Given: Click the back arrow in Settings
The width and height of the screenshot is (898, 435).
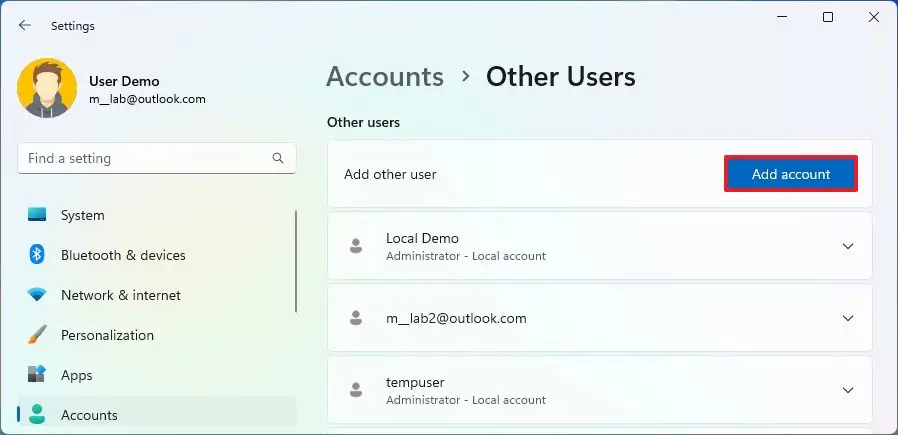Looking at the screenshot, I should (x=25, y=26).
